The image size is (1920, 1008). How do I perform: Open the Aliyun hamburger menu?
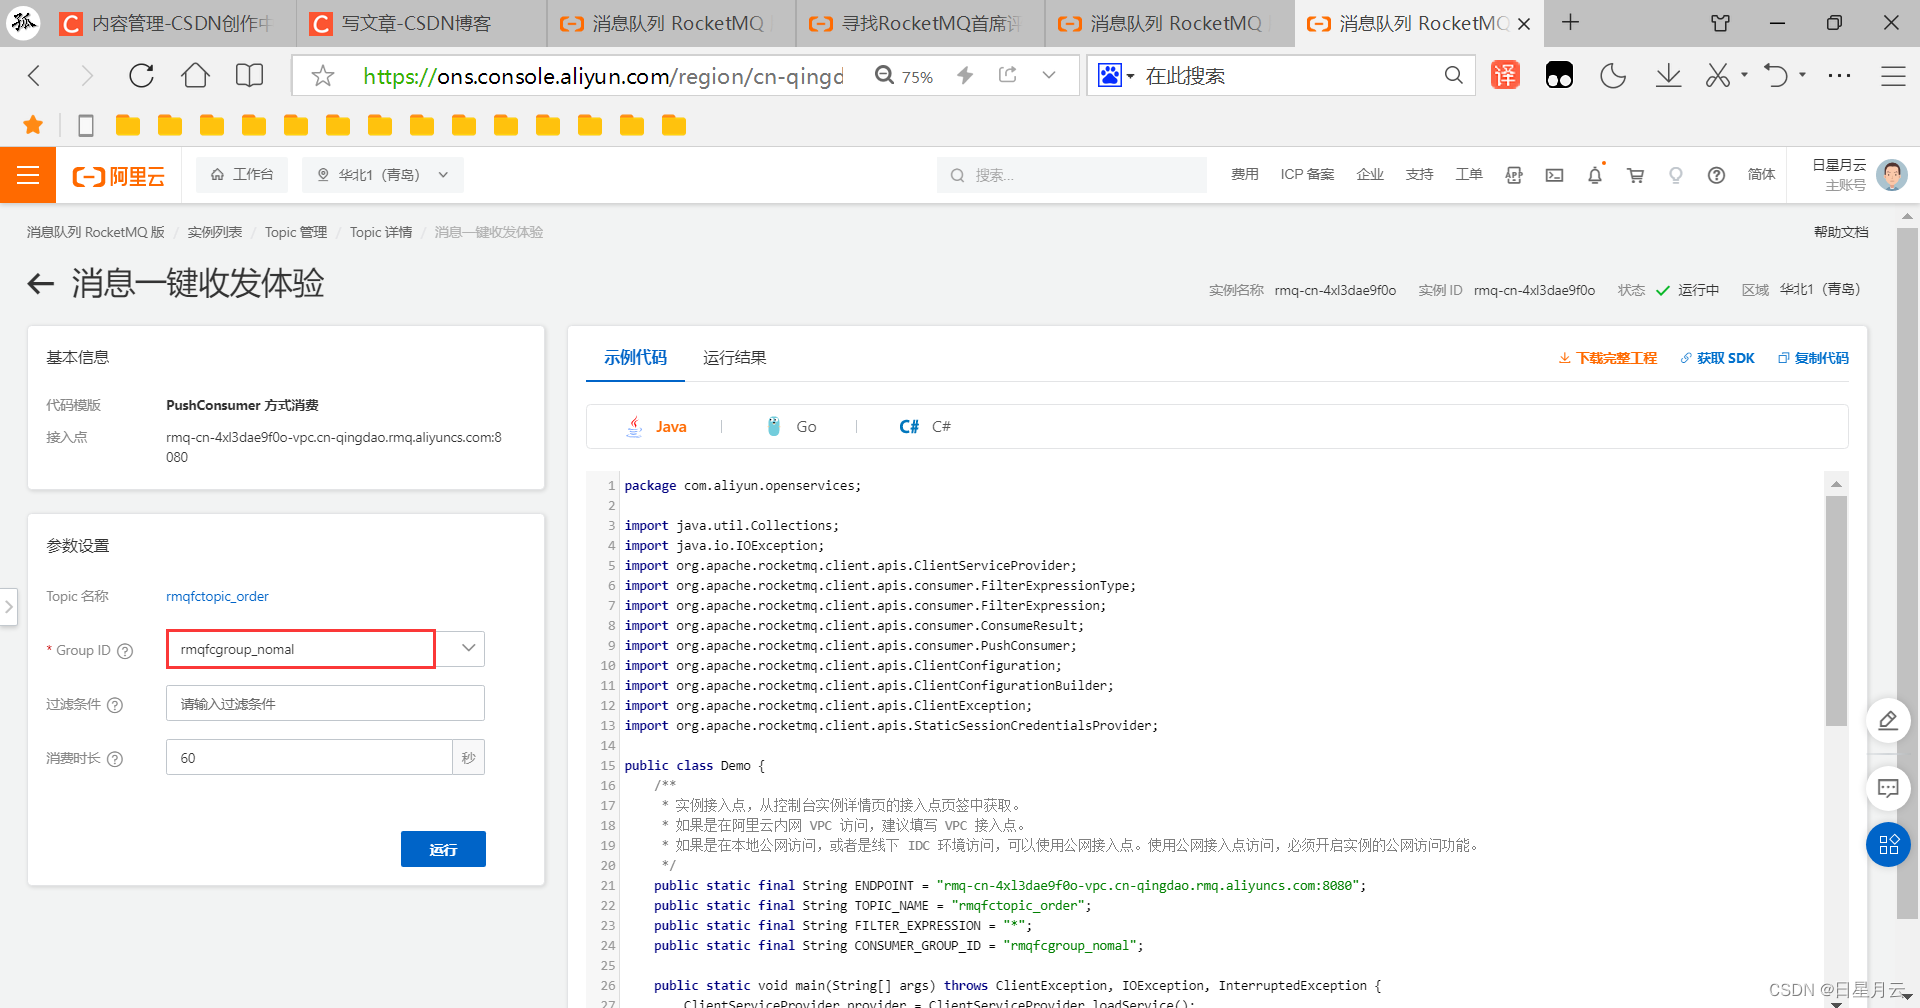[28, 175]
